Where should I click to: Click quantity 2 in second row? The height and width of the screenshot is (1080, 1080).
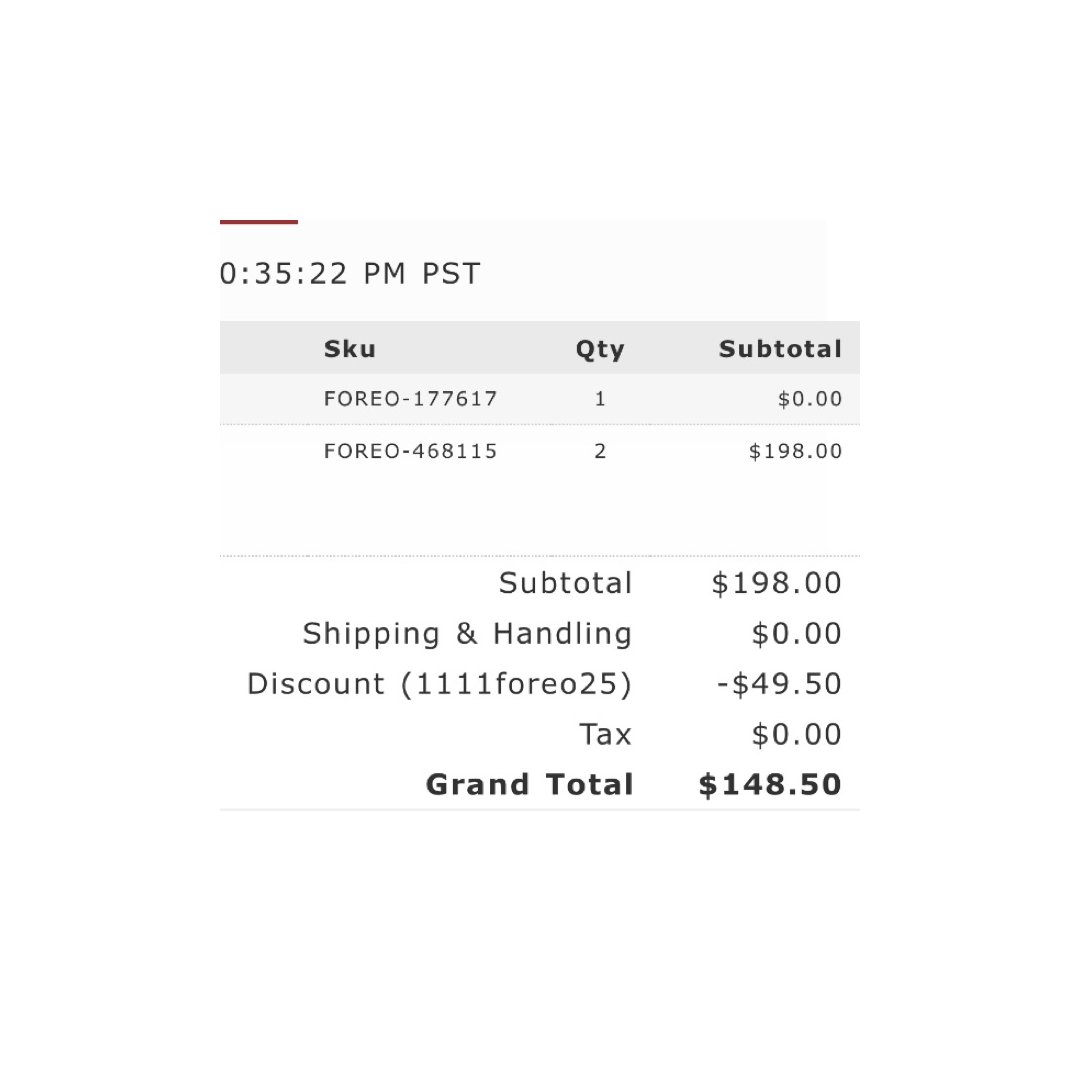(x=600, y=451)
